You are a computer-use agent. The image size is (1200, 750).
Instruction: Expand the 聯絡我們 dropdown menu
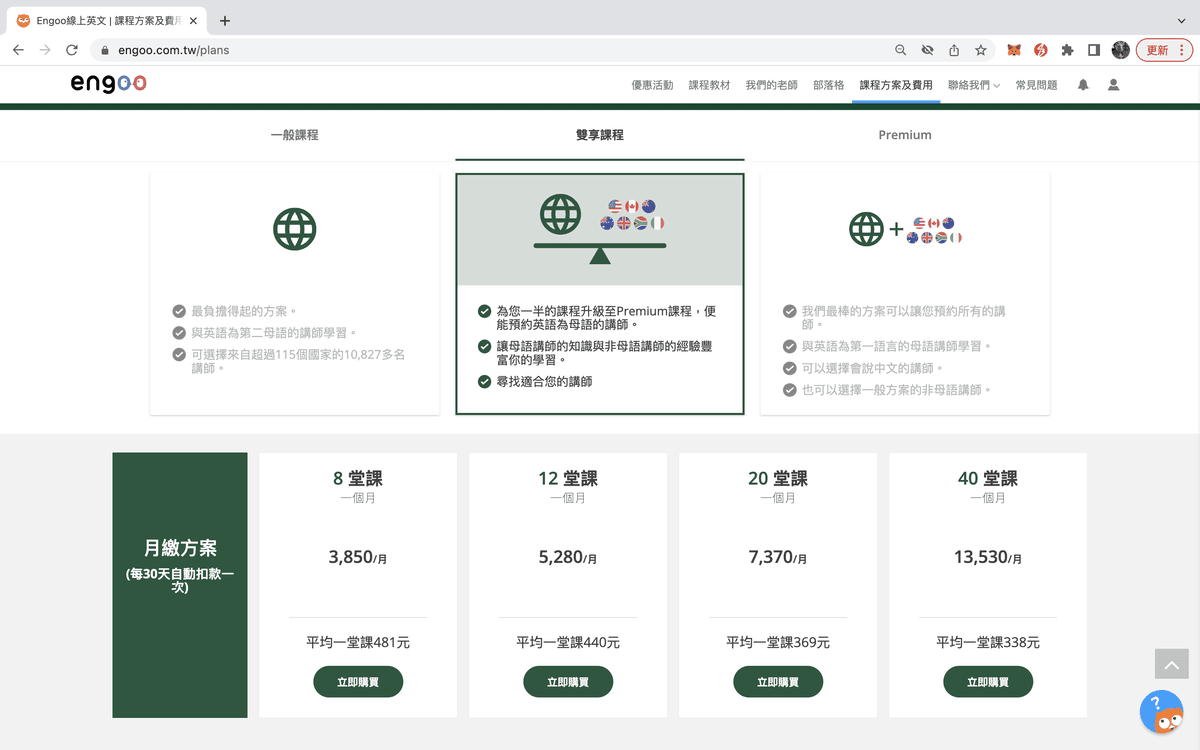[974, 85]
